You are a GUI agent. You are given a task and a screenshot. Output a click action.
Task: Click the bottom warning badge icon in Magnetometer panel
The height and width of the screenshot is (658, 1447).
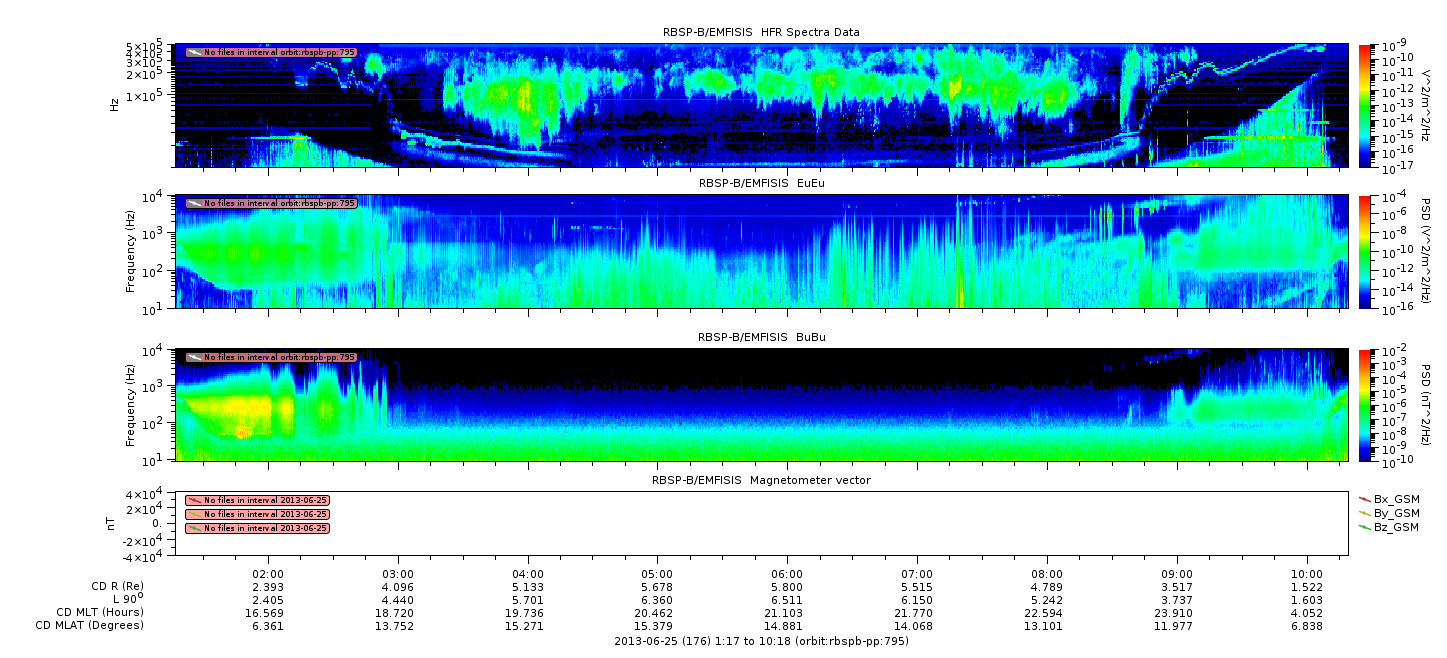point(194,528)
